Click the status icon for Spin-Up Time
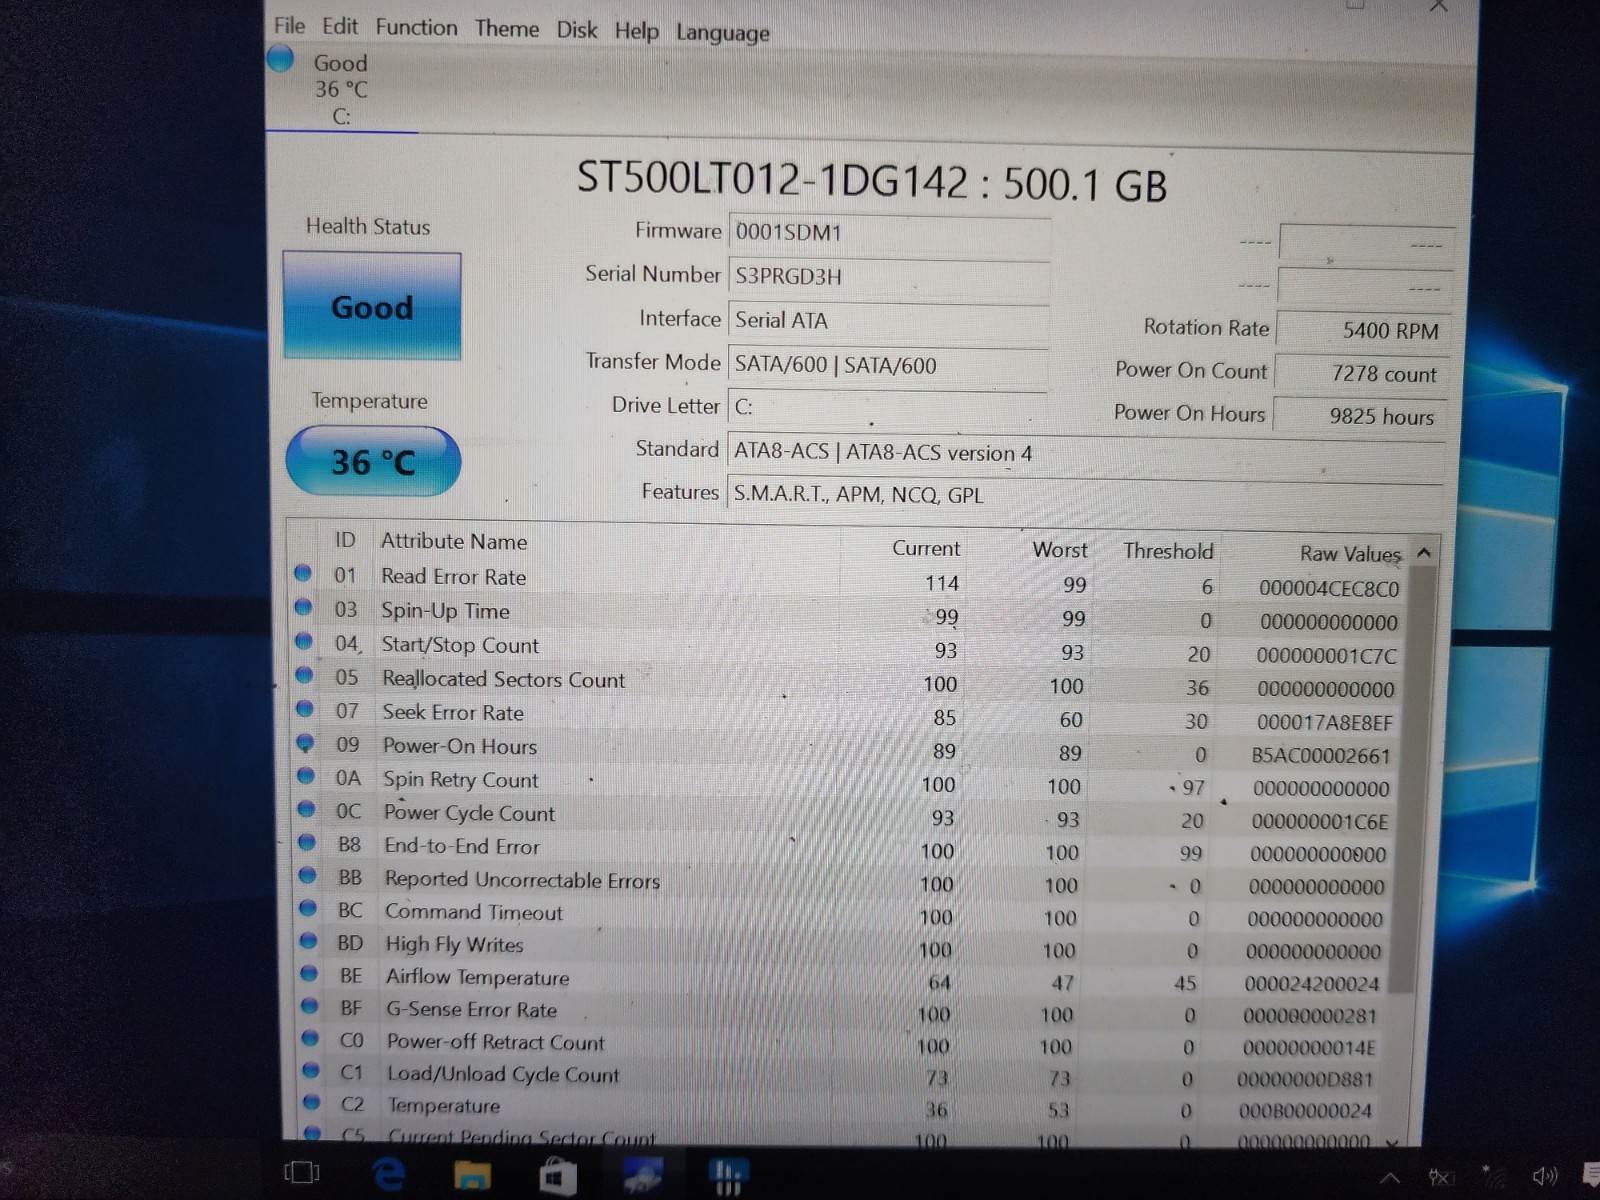The image size is (1600, 1200). (304, 607)
